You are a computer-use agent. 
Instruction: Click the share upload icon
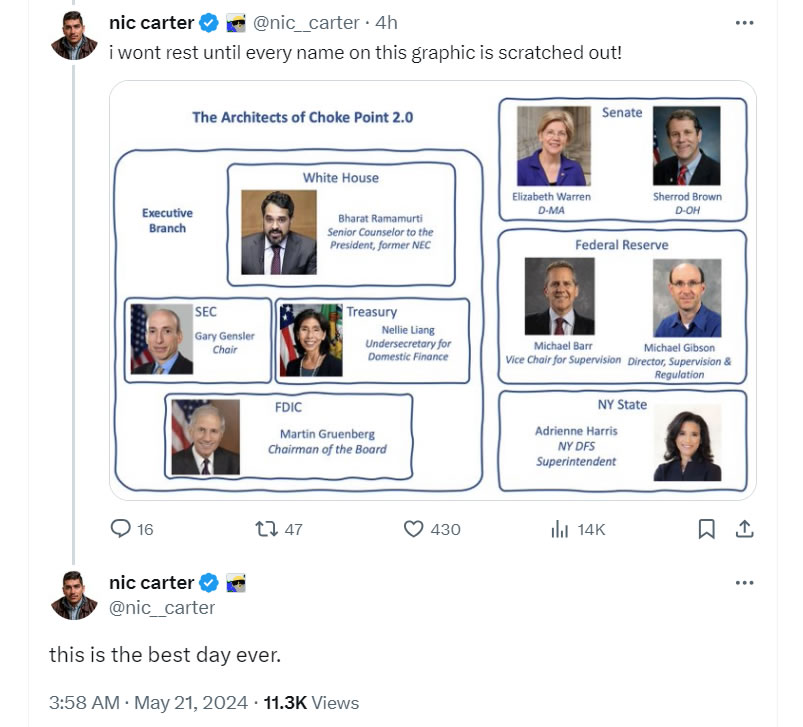(x=744, y=529)
